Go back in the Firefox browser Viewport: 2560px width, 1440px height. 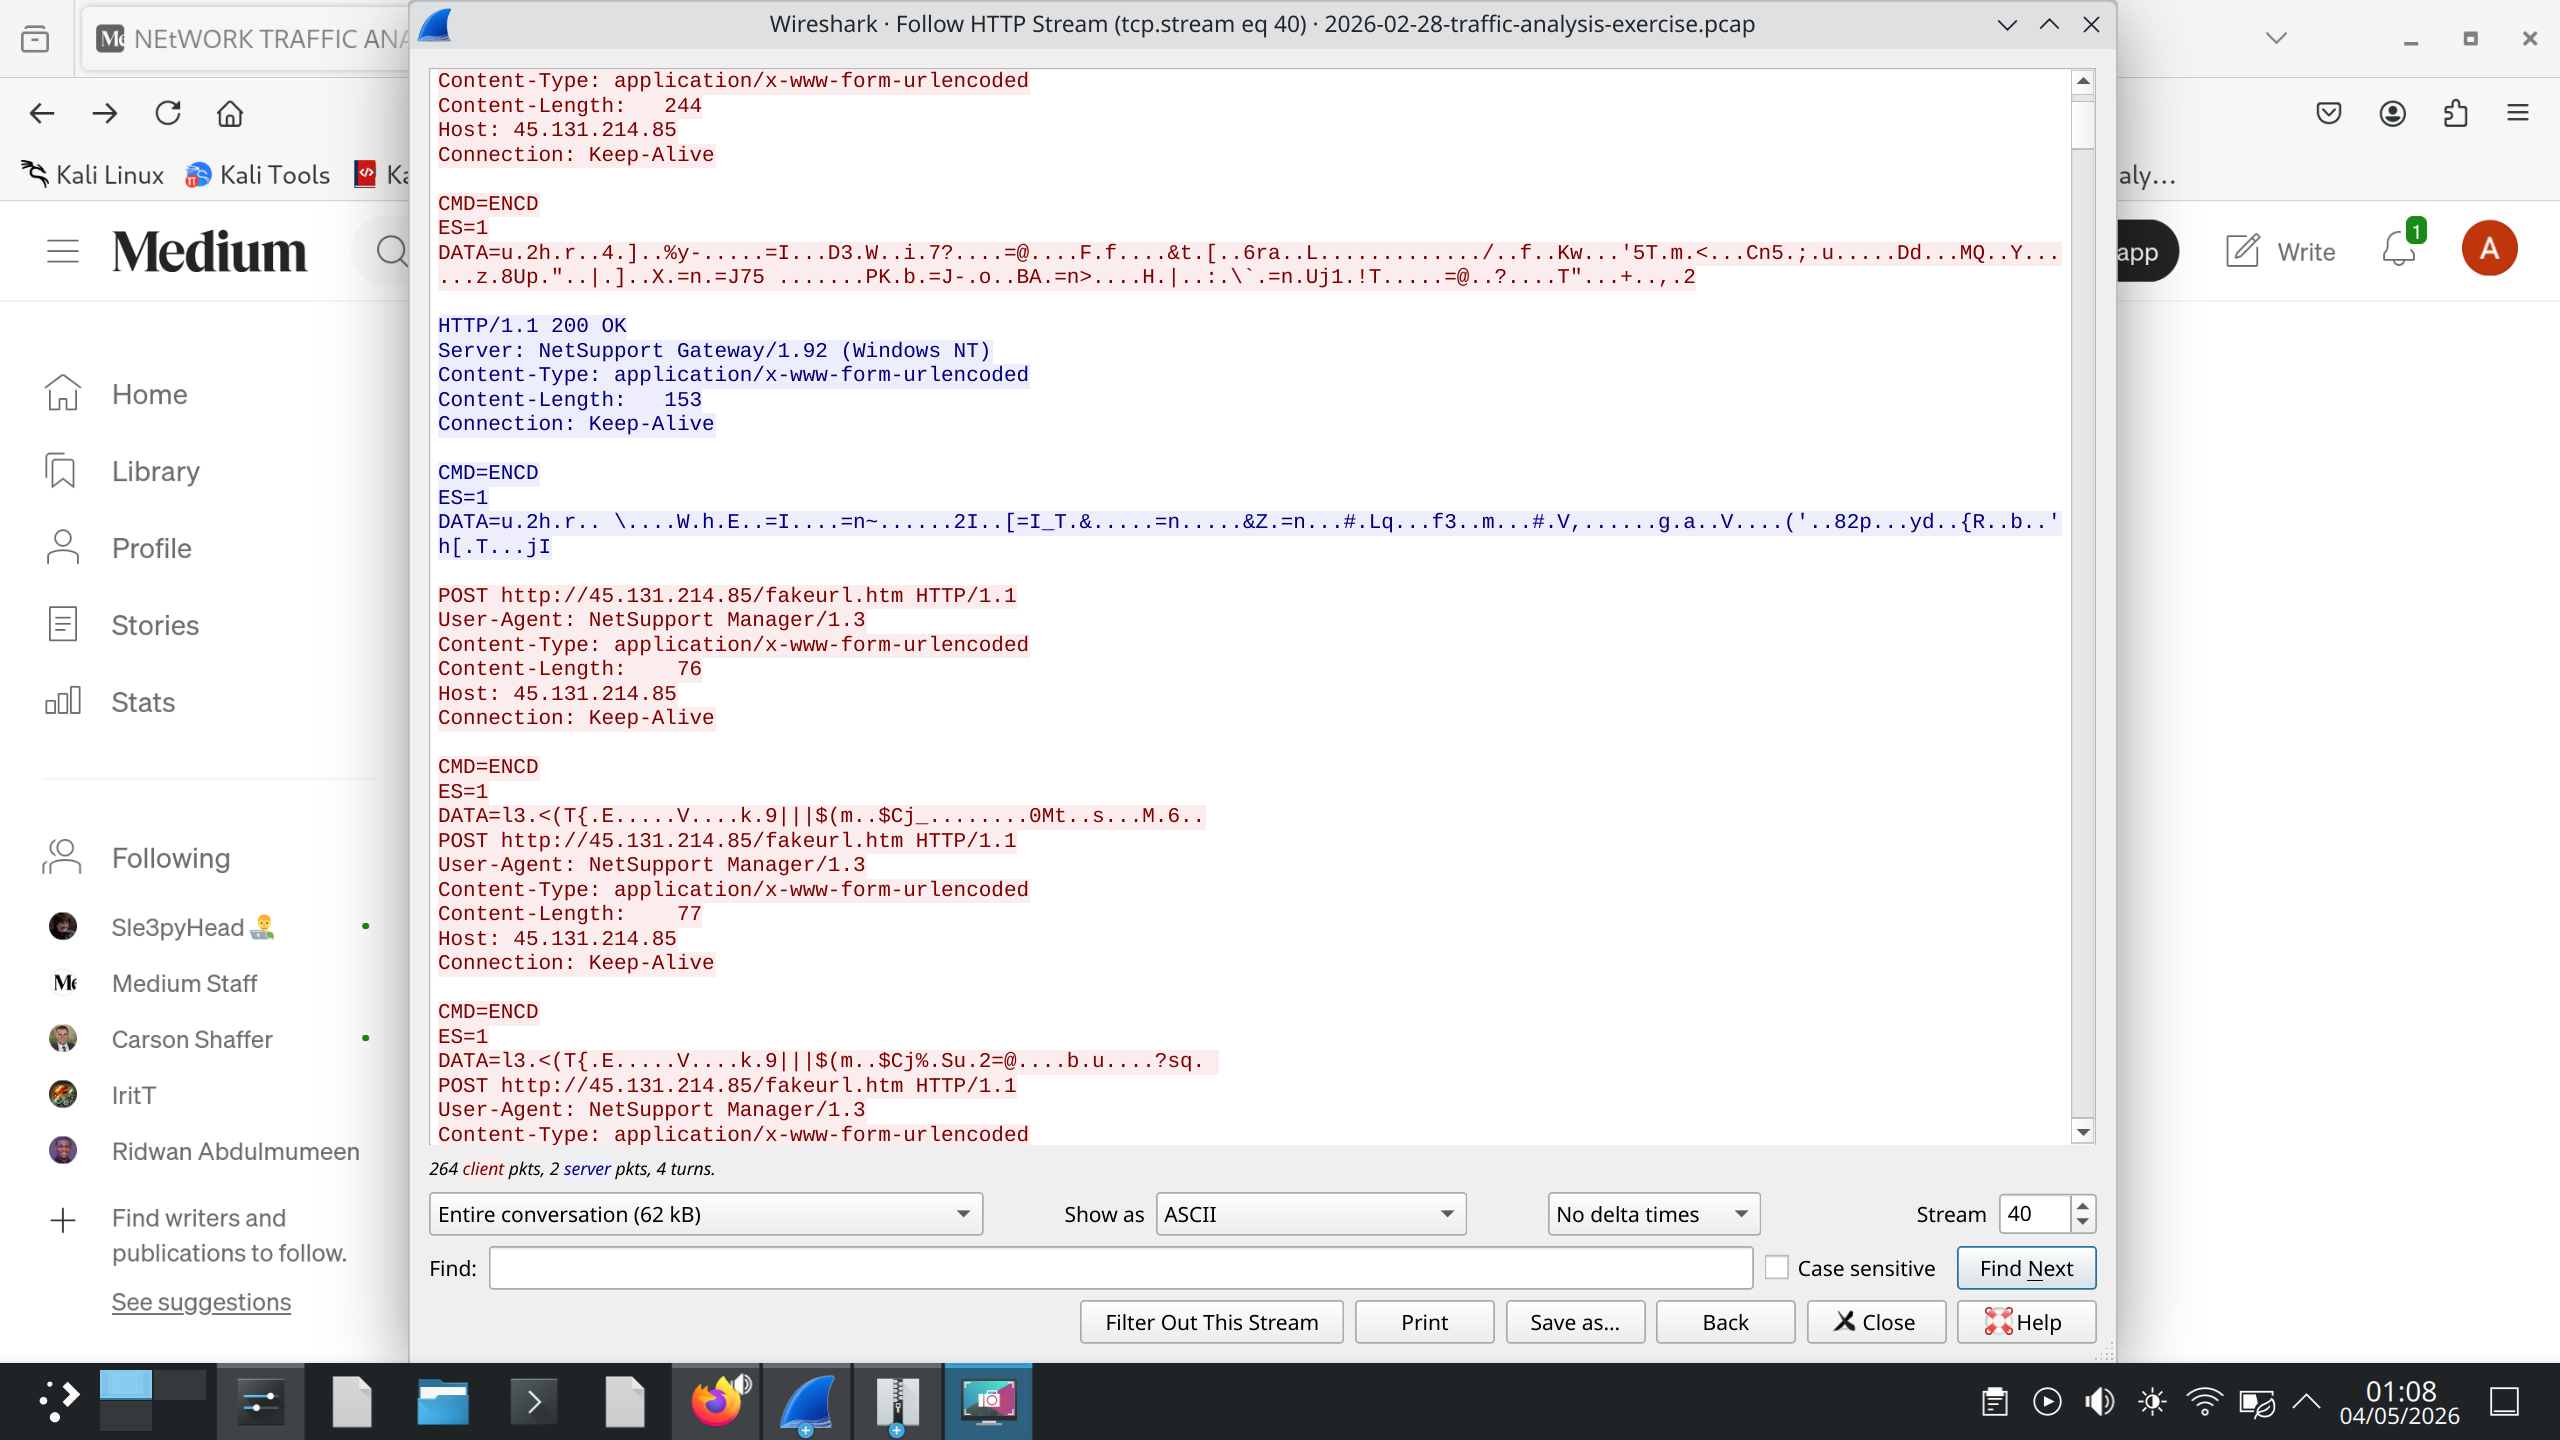42,113
